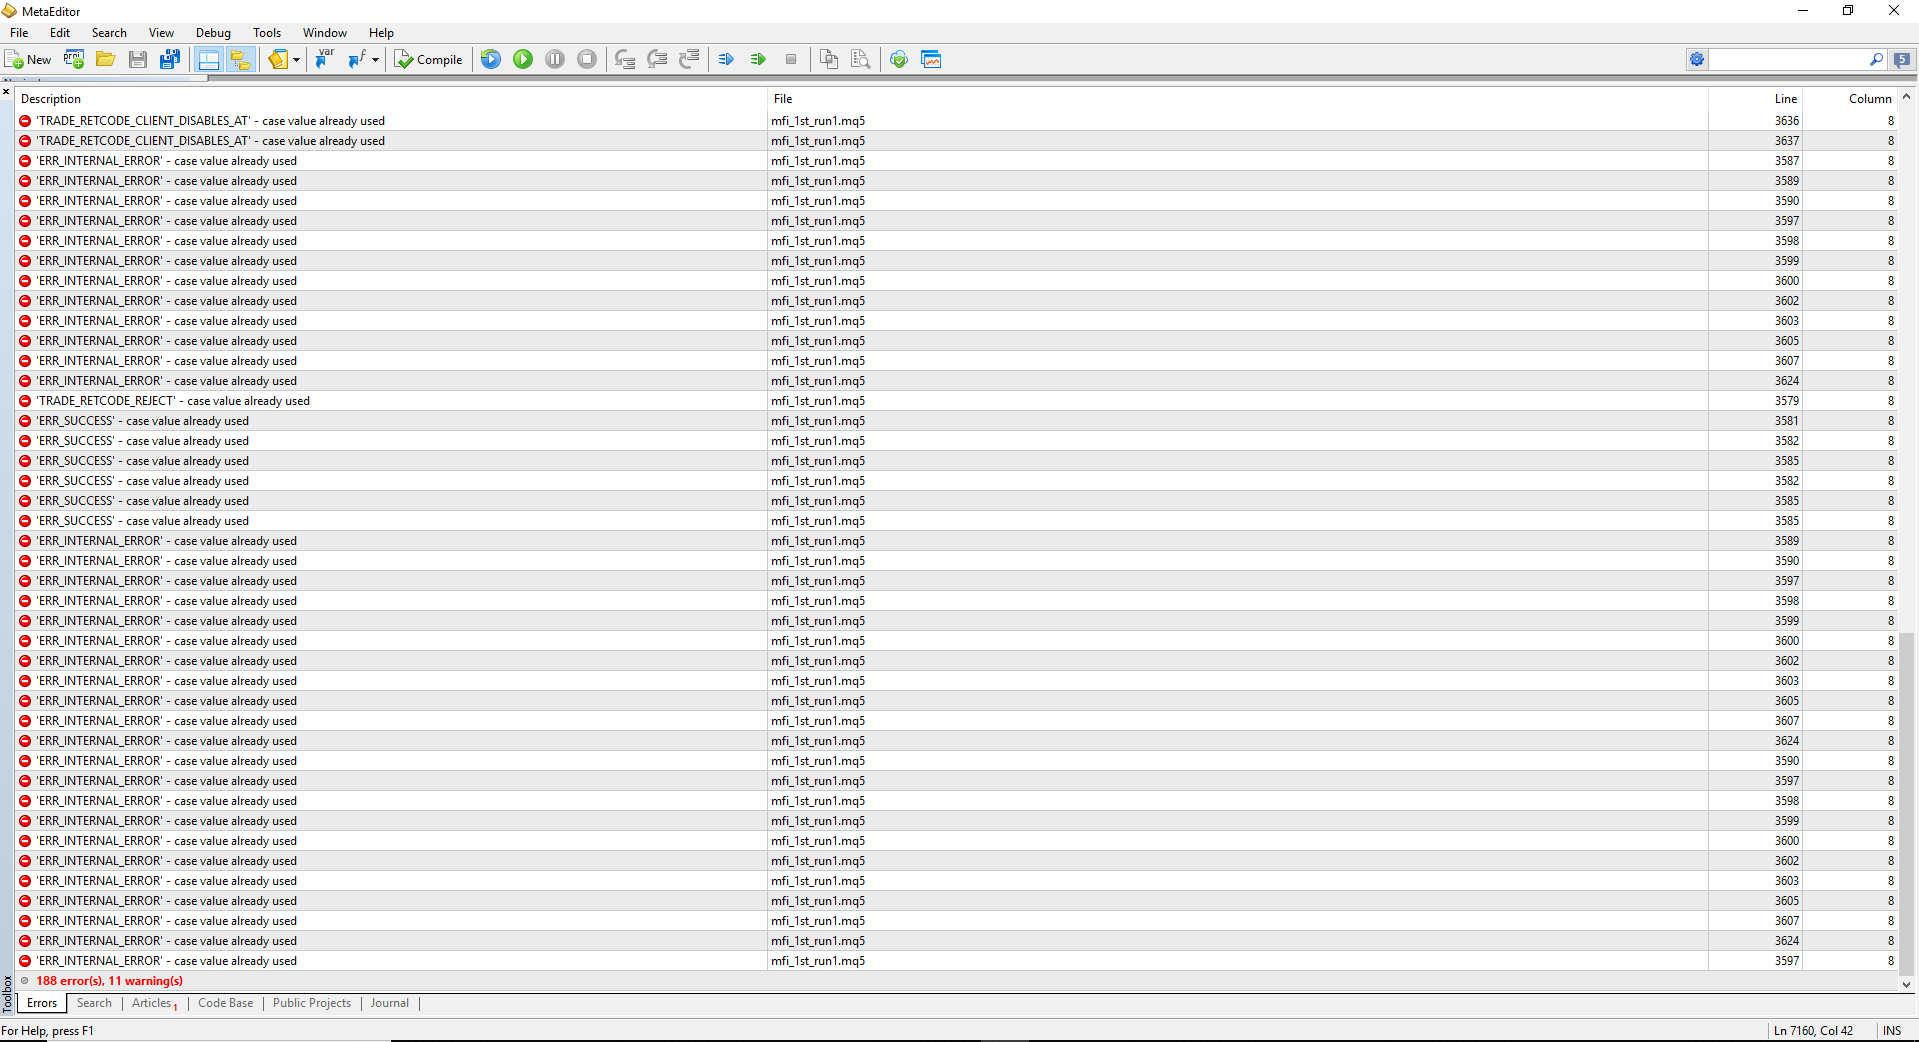This screenshot has height=1042, width=1919.
Task: Open the trading terminal icon
Action: coord(931,60)
